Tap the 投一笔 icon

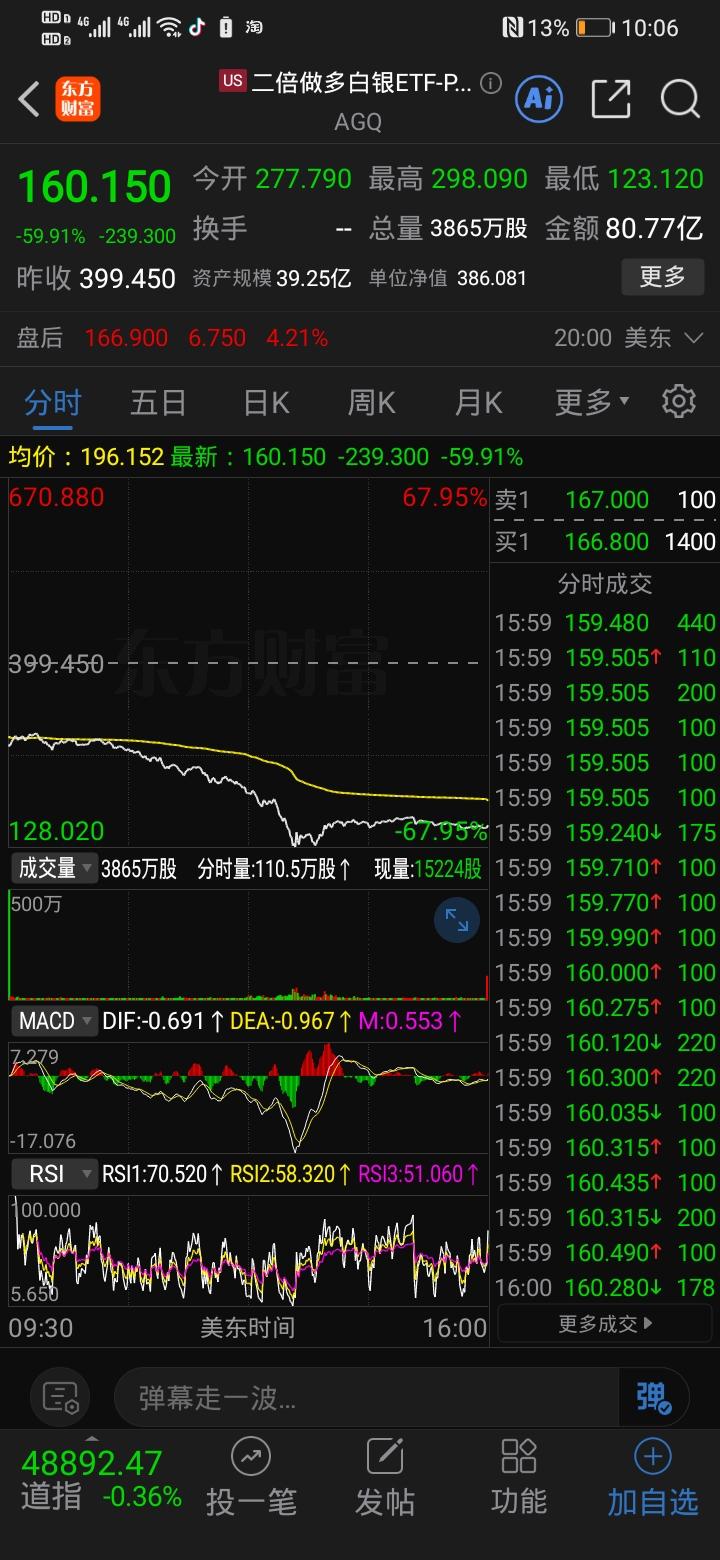tap(251, 1477)
